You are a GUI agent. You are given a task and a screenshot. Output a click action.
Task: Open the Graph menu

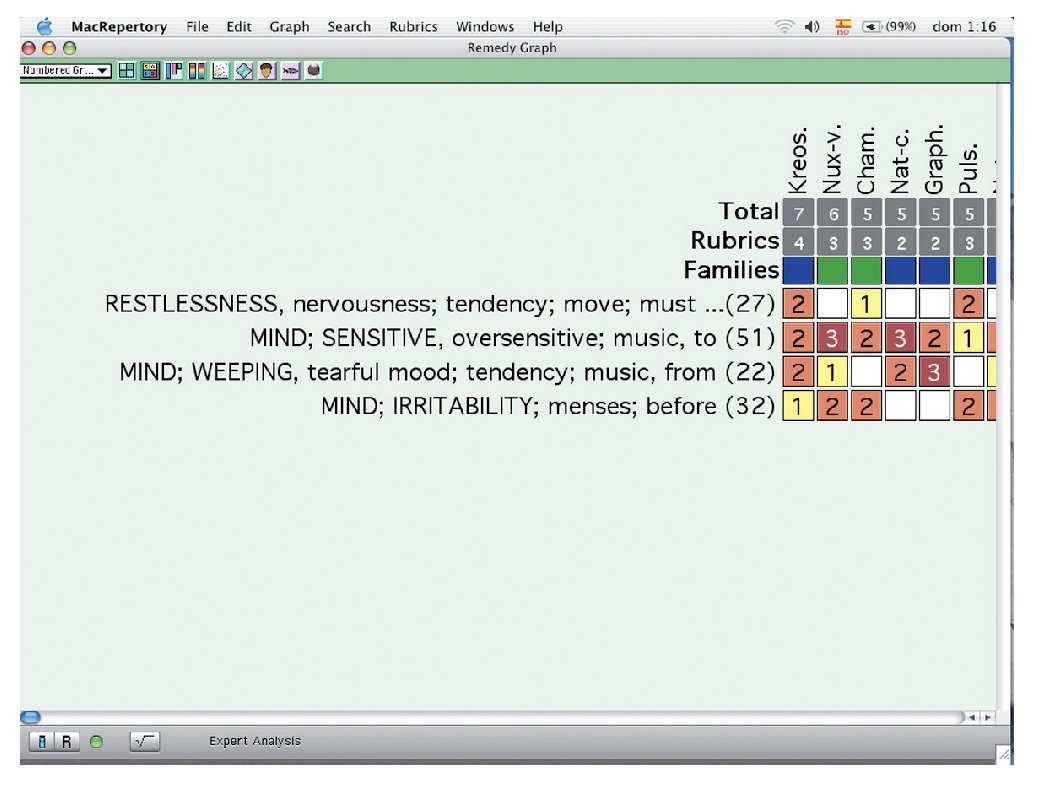click(x=289, y=27)
